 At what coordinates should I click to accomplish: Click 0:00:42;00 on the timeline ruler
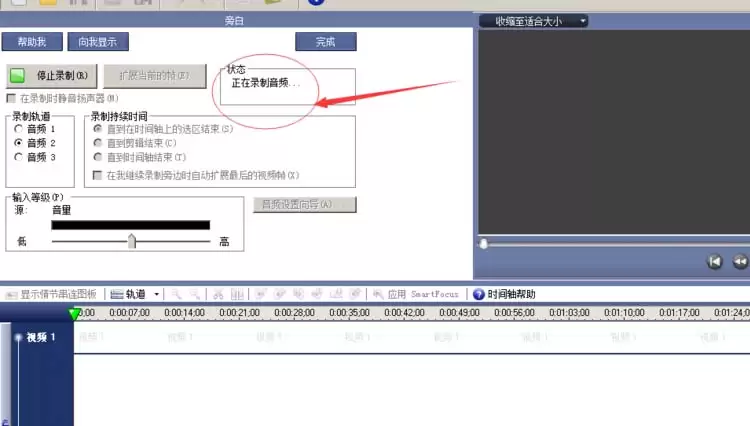pyautogui.click(x=404, y=313)
